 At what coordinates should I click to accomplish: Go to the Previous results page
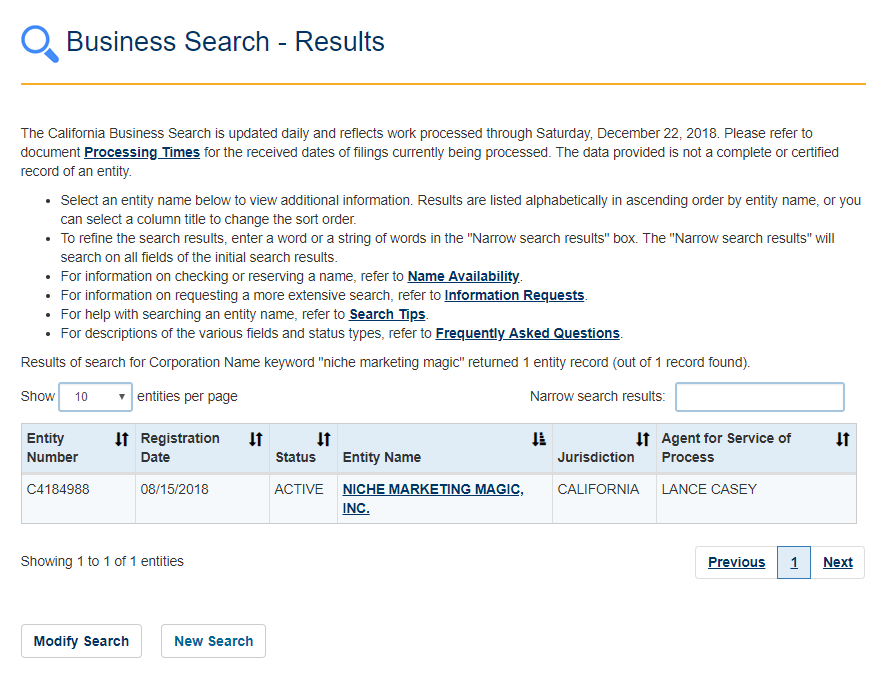pos(736,562)
